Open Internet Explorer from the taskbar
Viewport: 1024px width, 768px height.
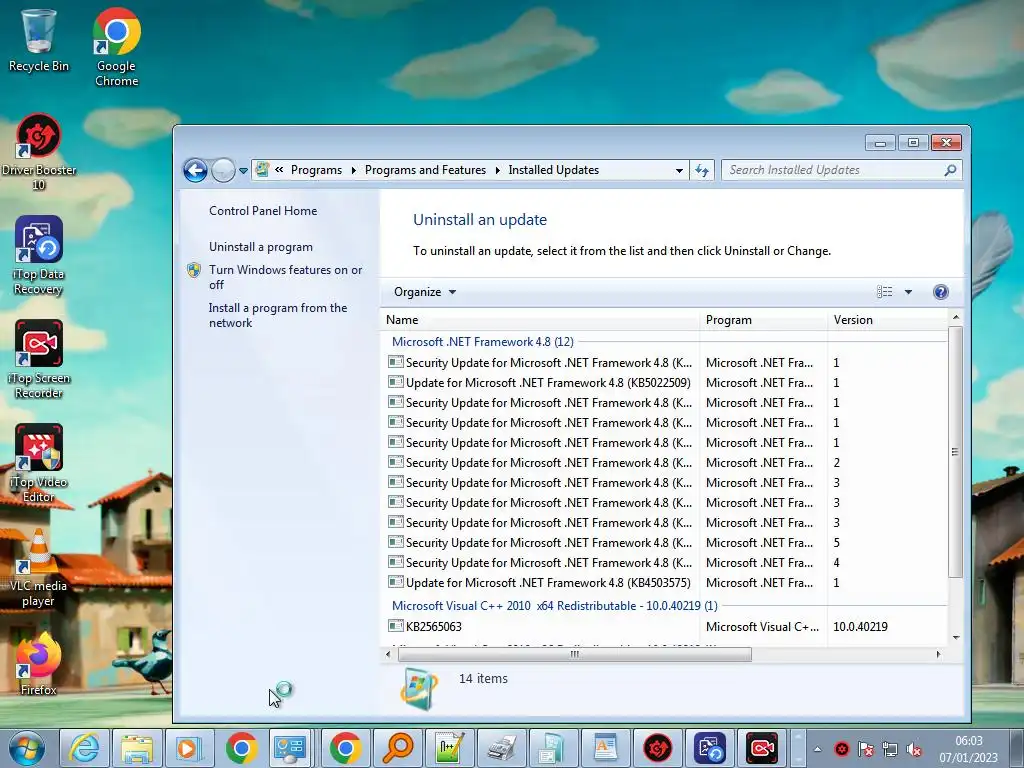(x=85, y=748)
